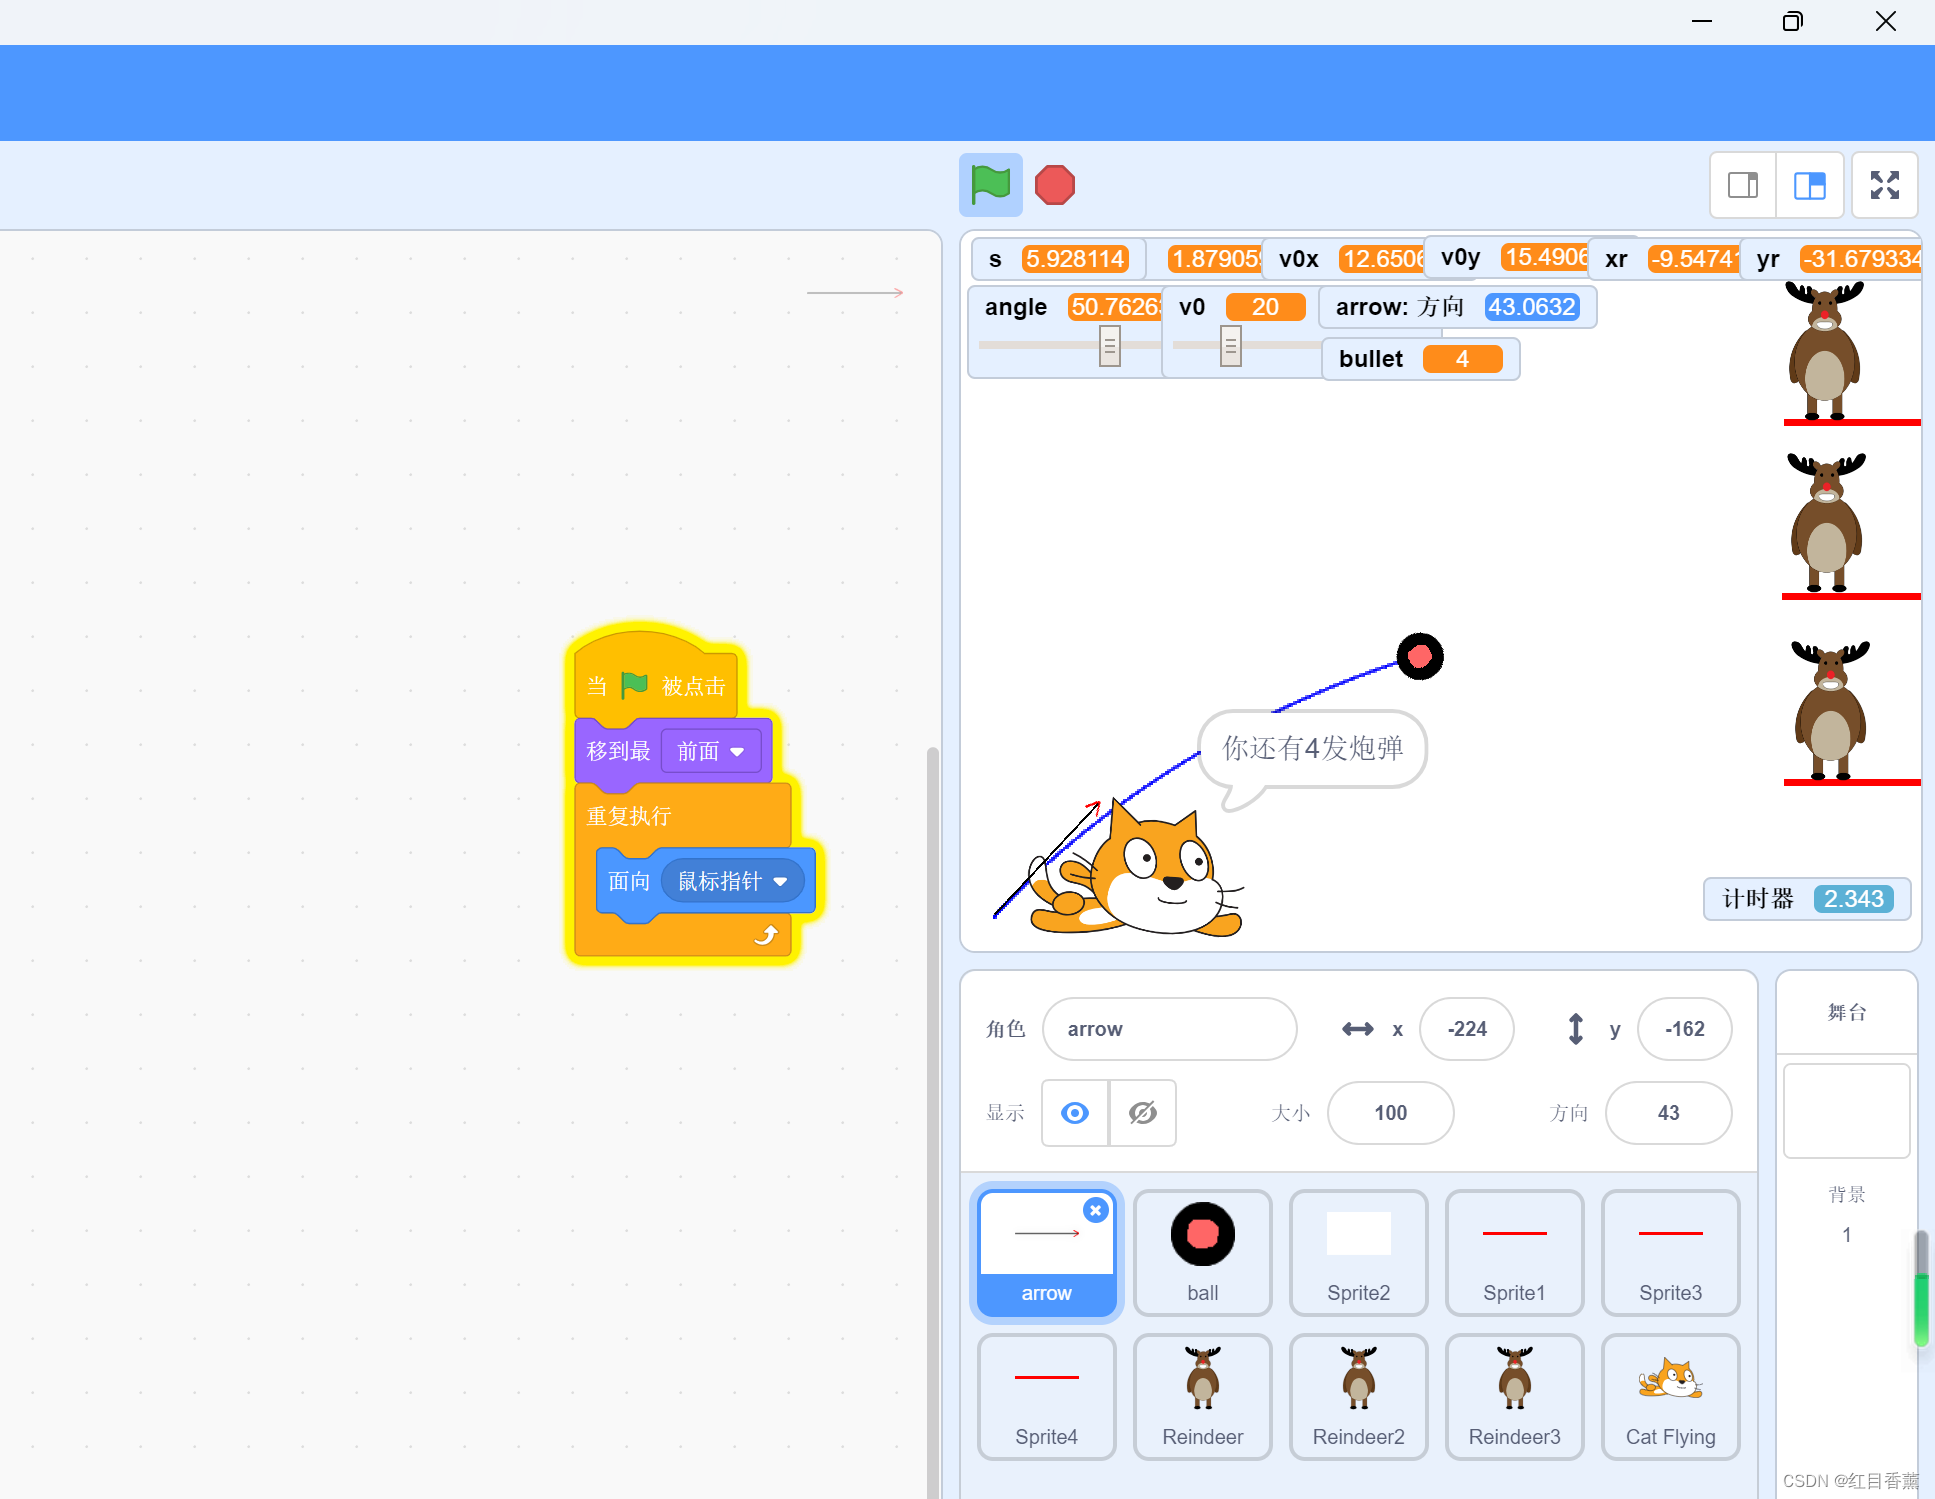Switch to large stage layout
The height and width of the screenshot is (1499, 1935).
click(1809, 185)
